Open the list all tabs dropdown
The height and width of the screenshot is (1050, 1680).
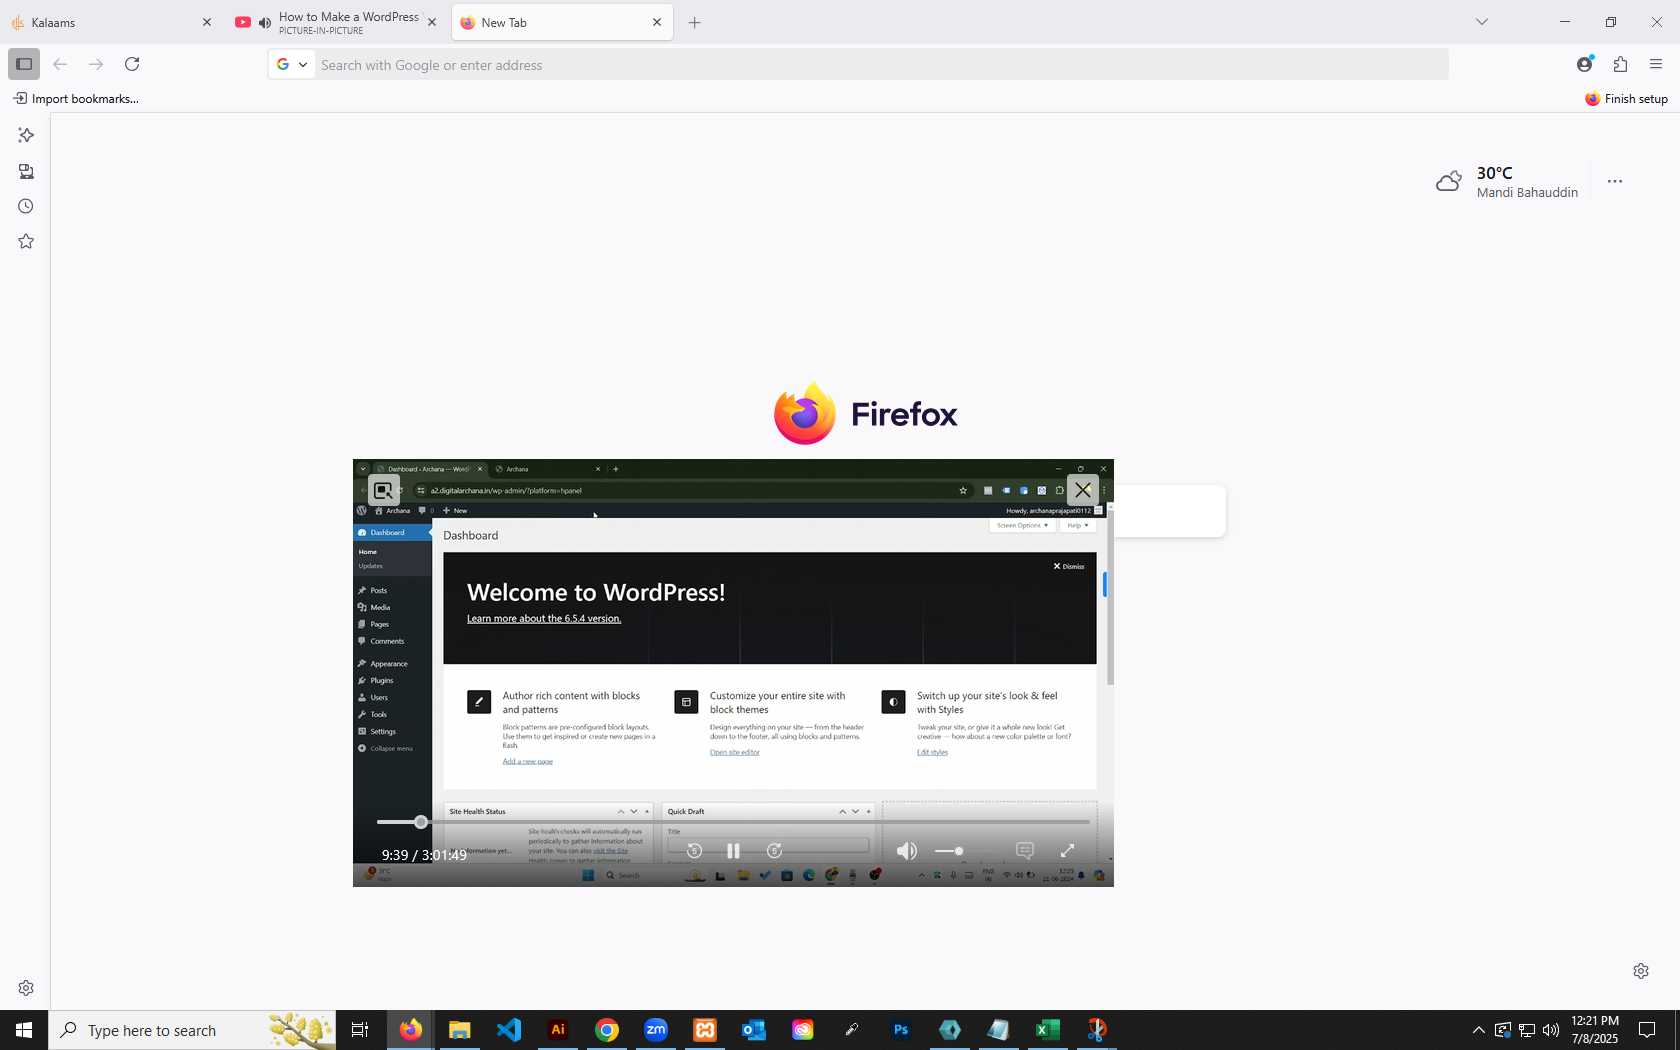point(1482,22)
